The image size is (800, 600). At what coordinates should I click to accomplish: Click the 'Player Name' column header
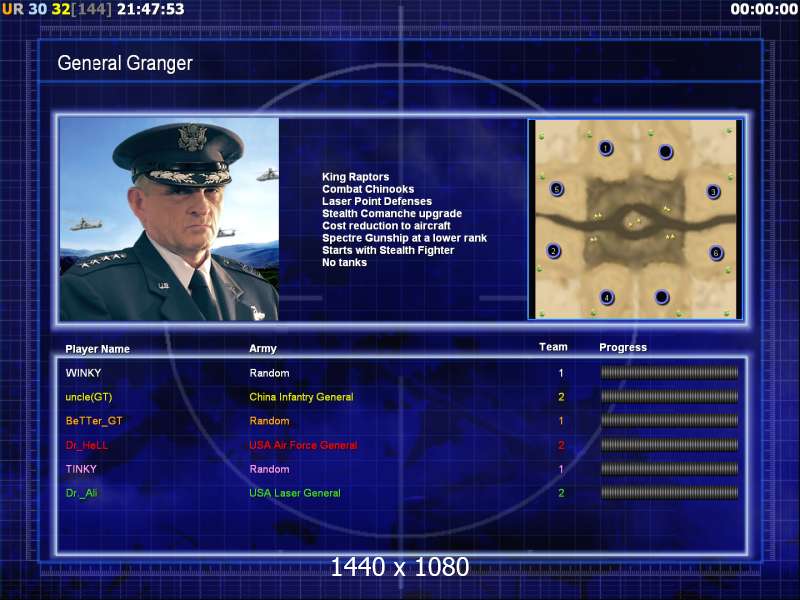97,349
